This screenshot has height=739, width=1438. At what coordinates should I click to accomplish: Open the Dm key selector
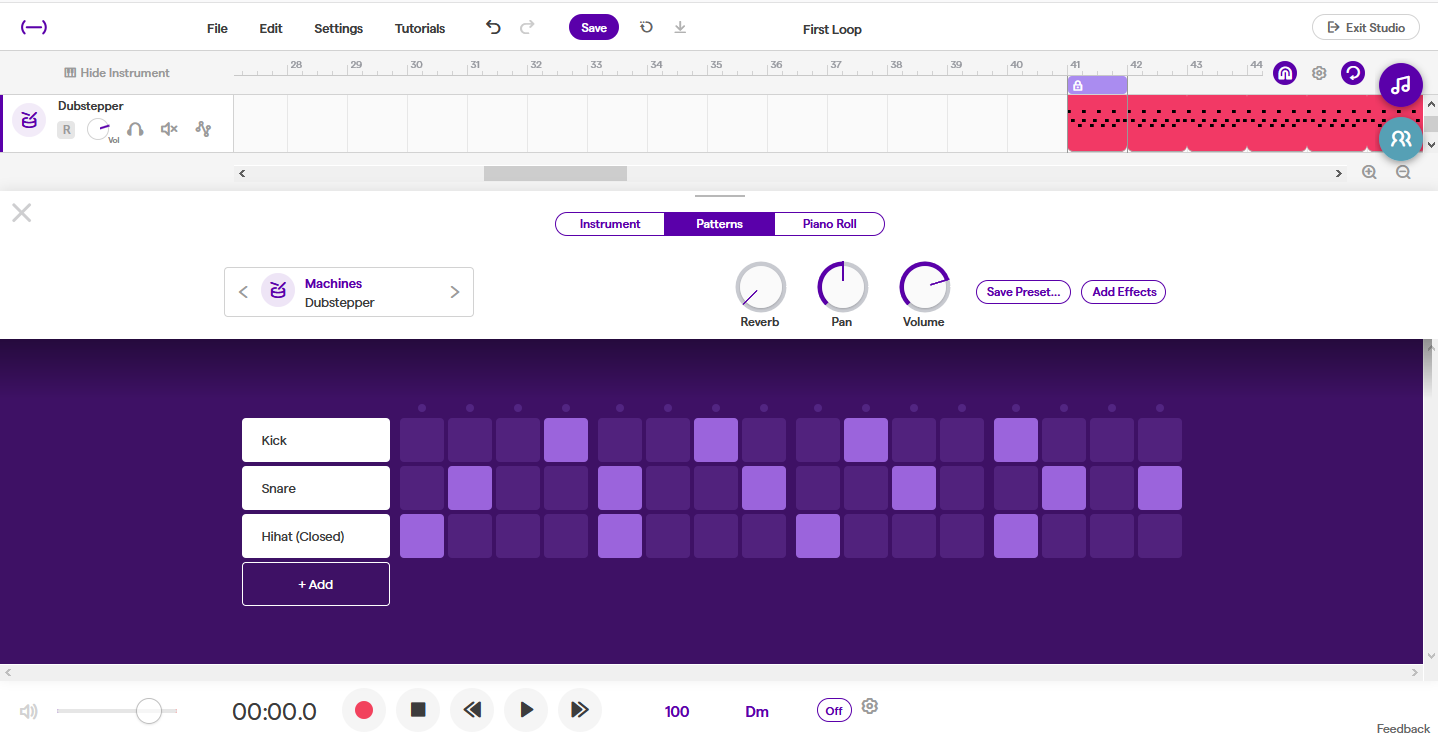(756, 711)
